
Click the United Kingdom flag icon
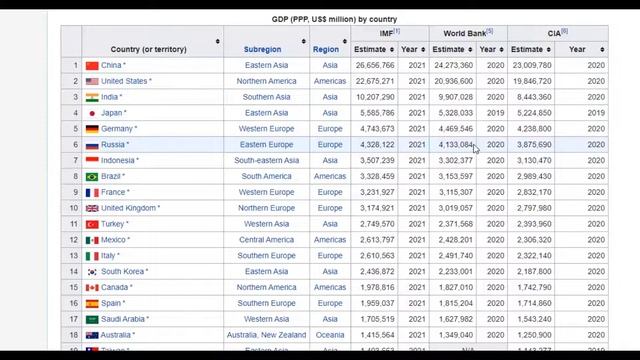point(92,208)
